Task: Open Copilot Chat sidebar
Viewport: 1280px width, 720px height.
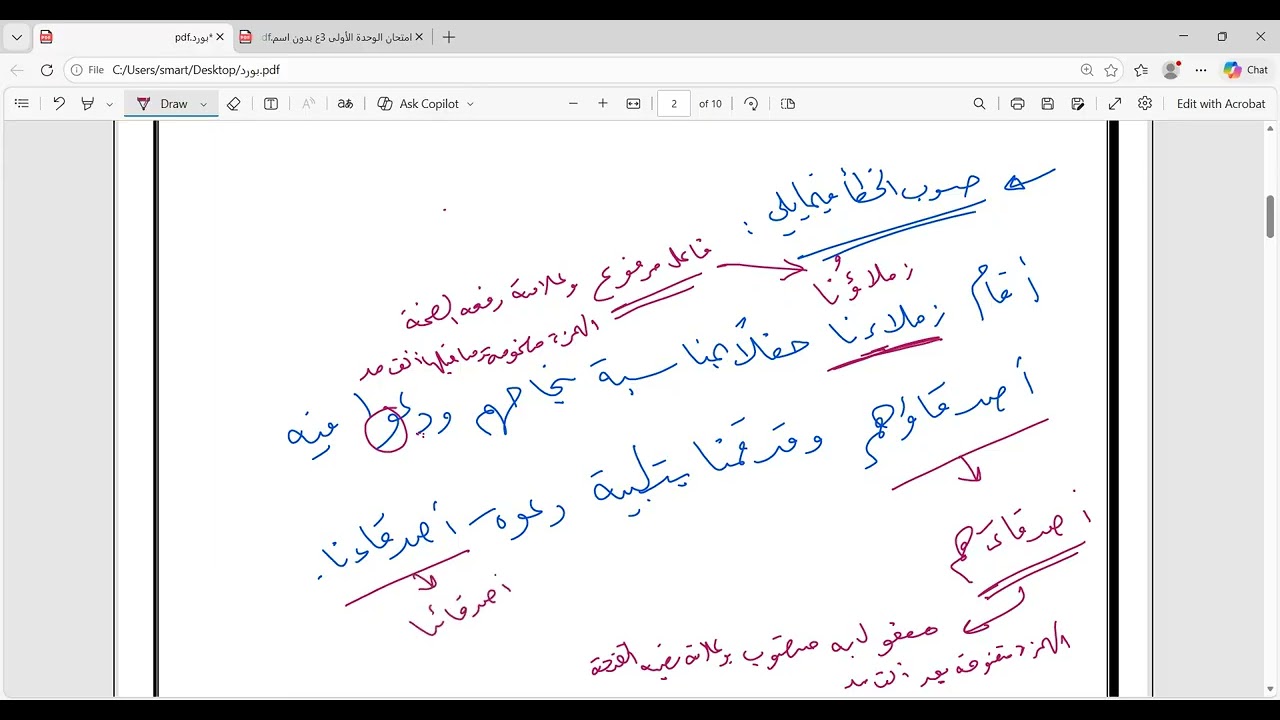Action: pos(1246,70)
